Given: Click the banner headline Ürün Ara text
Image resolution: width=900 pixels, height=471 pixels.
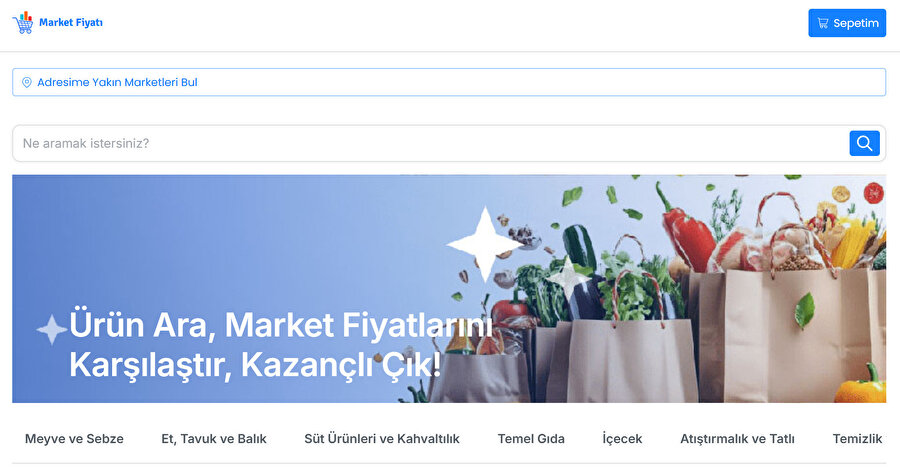Looking at the screenshot, I should (142, 325).
